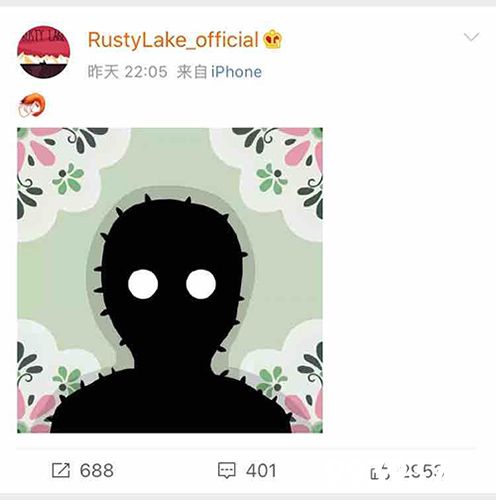This screenshot has width=496, height=500.
Task: Click the top-right green flower ornament
Action: (x=271, y=178)
